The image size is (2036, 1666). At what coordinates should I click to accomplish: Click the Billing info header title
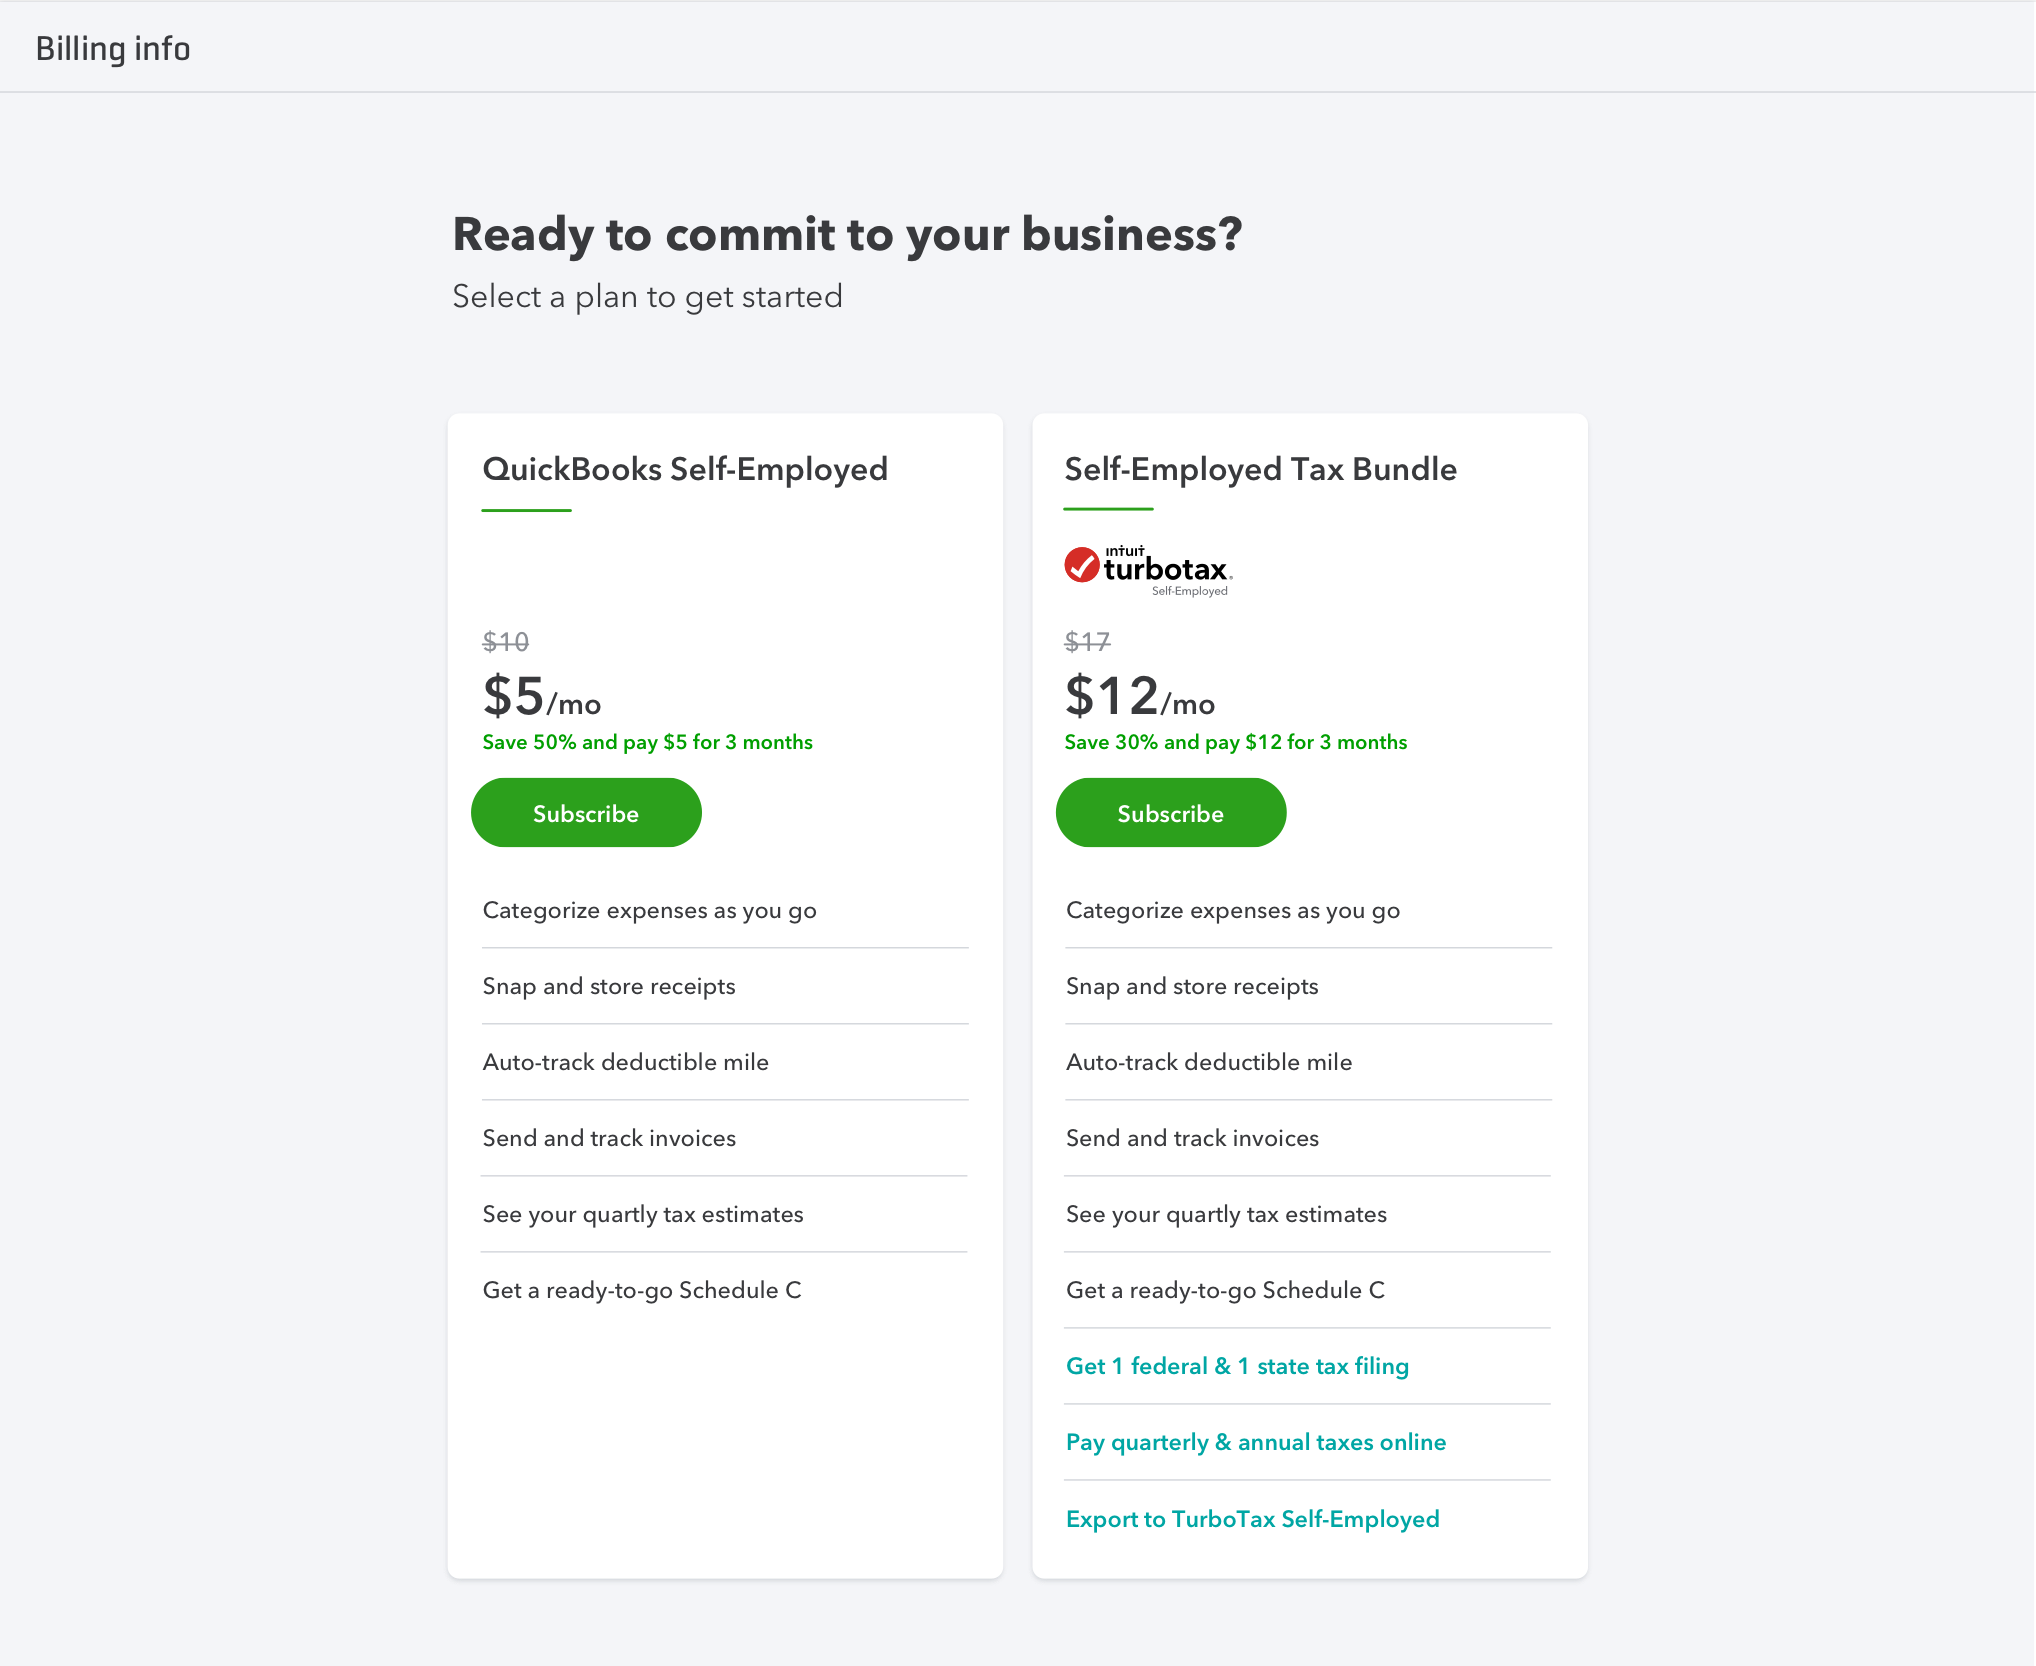click(113, 48)
